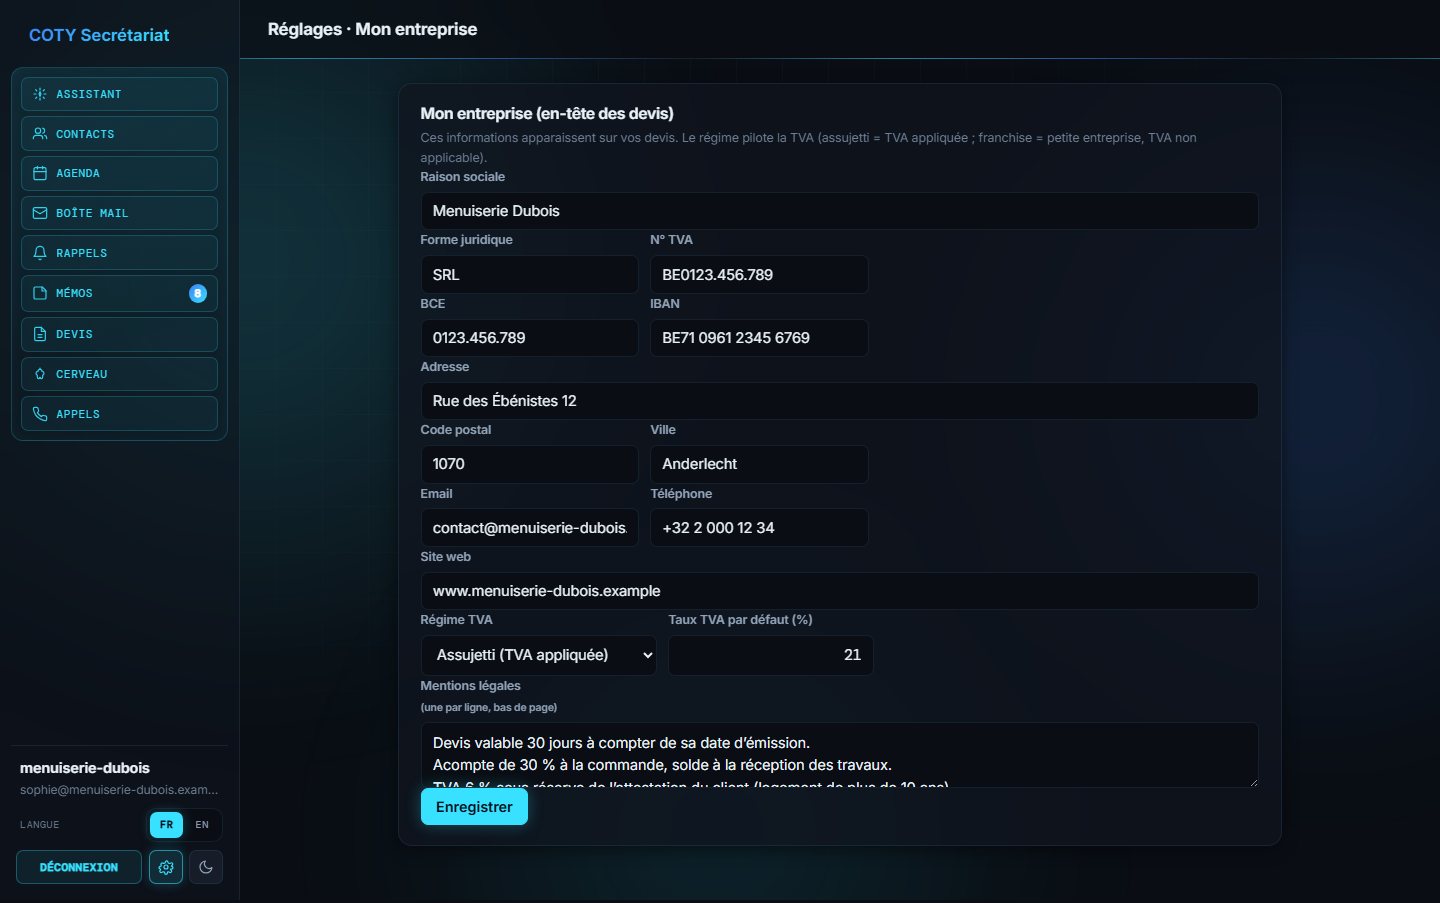This screenshot has width=1440, height=903.
Task: Open the Appels section
Action: [119, 414]
